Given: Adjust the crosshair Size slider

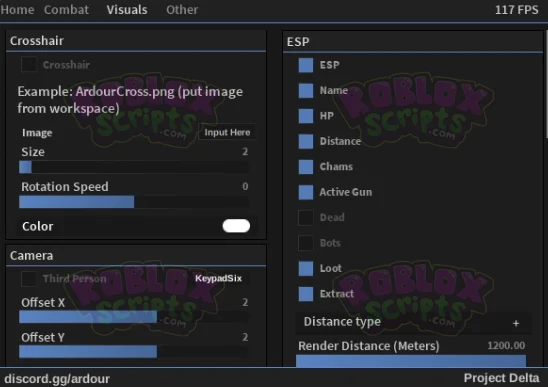Looking at the screenshot, I should [134, 167].
